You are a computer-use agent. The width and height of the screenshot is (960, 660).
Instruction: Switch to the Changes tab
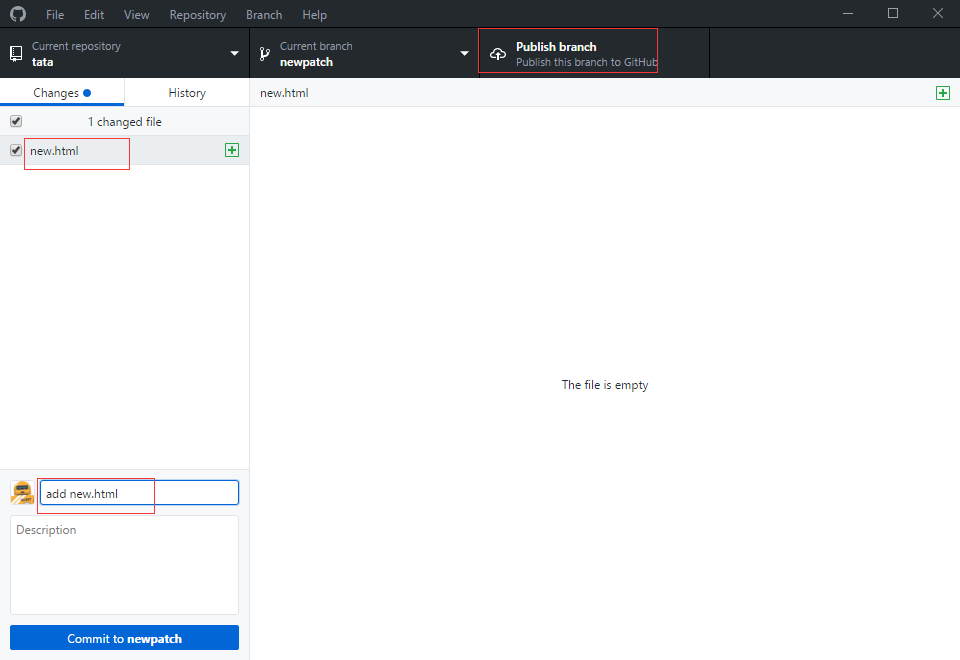pyautogui.click(x=62, y=92)
